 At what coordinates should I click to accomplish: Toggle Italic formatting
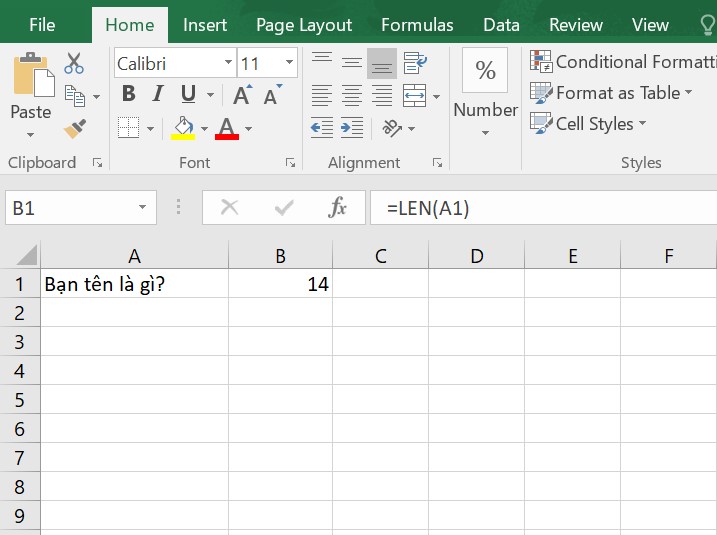coord(158,94)
